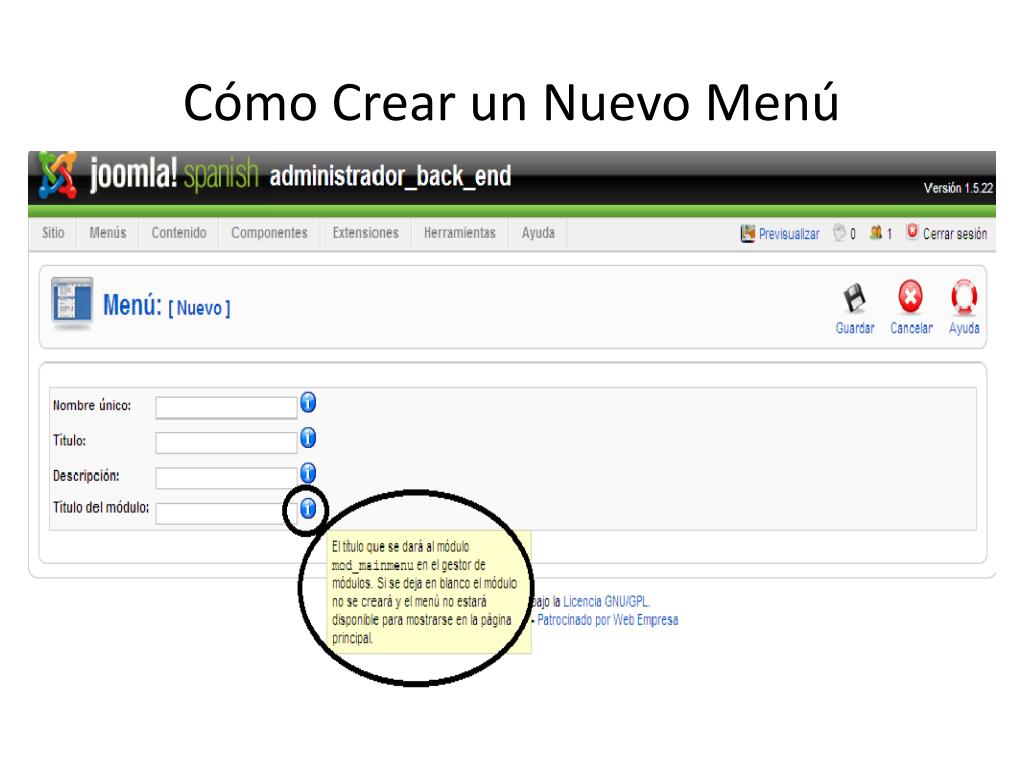The height and width of the screenshot is (768, 1024).
Task: Click the Nombre único: label
Action: click(92, 405)
